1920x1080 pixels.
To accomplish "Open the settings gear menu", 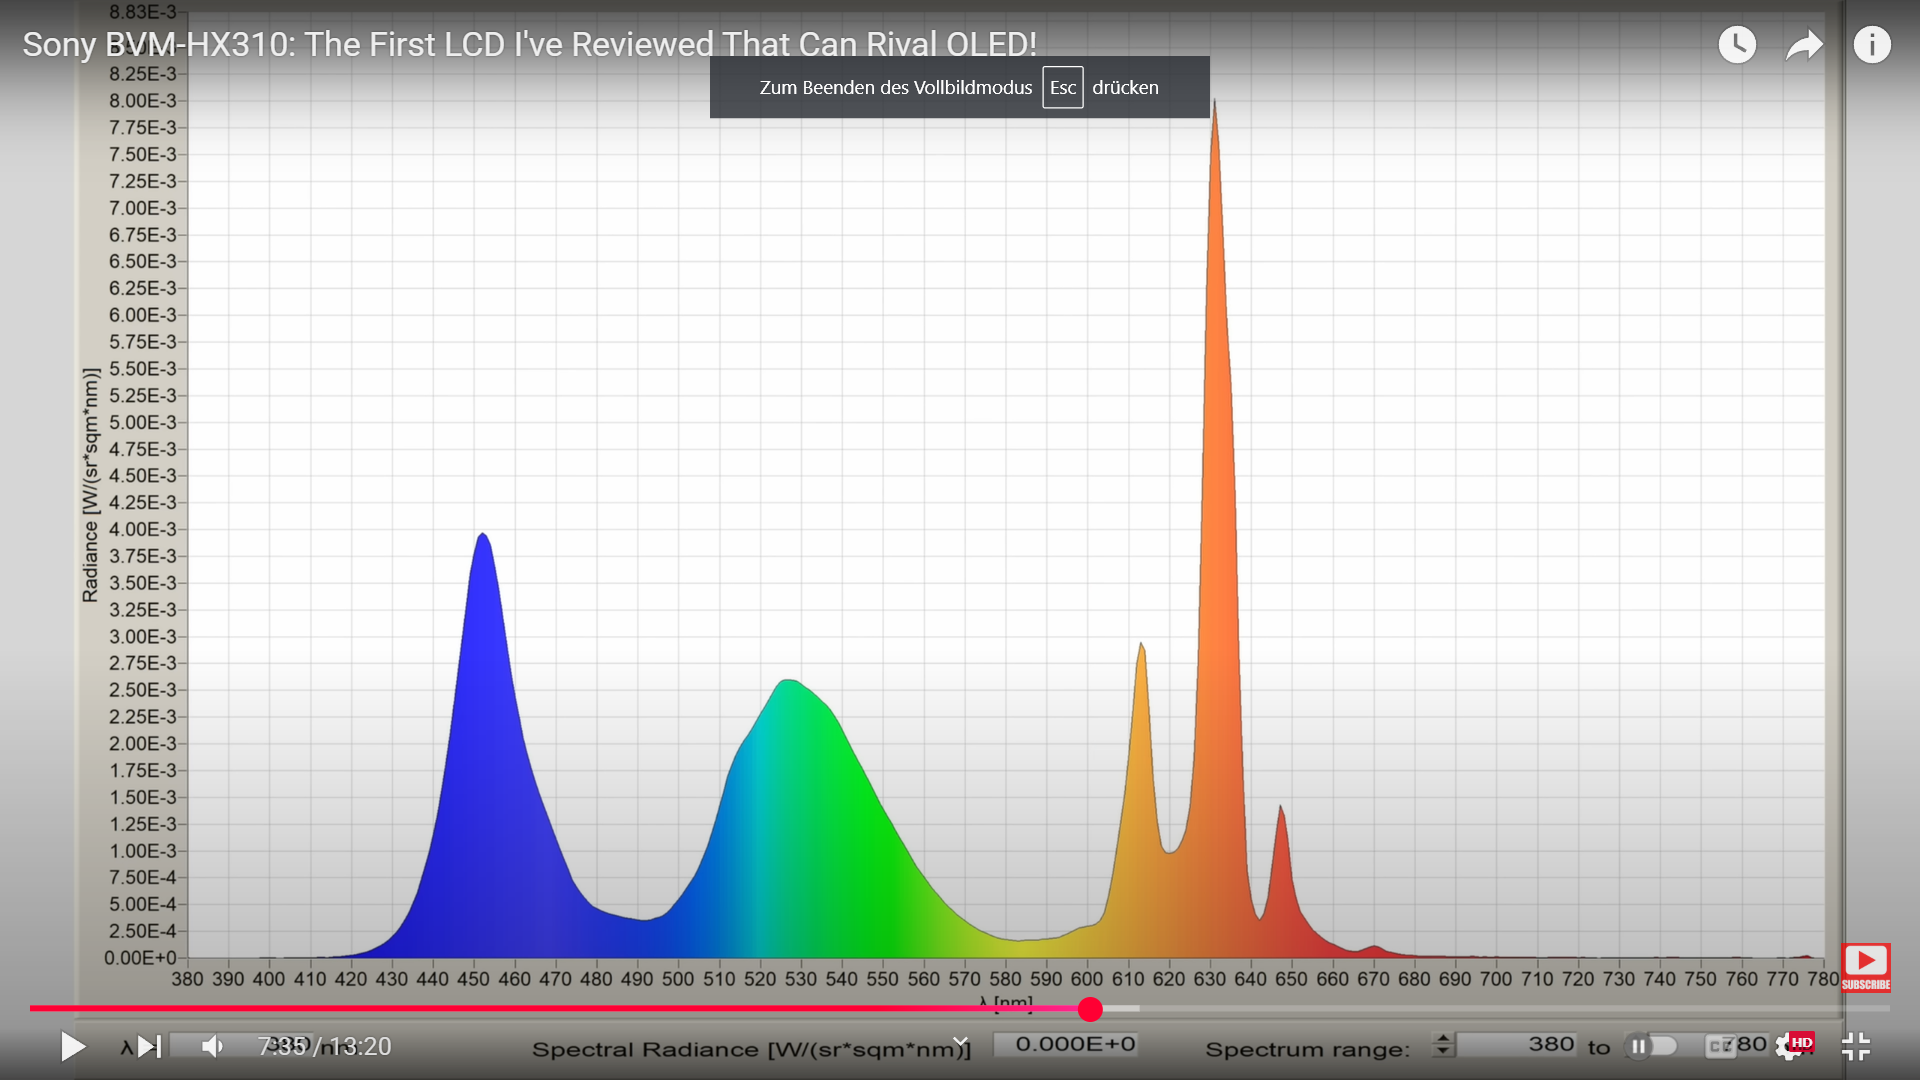I will coord(1788,1047).
